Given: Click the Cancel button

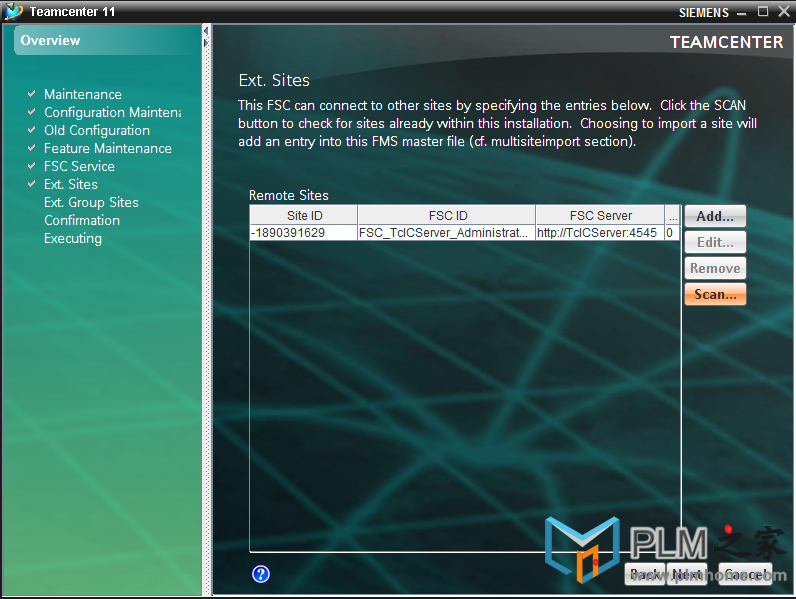Looking at the screenshot, I should pyautogui.click(x=745, y=574).
